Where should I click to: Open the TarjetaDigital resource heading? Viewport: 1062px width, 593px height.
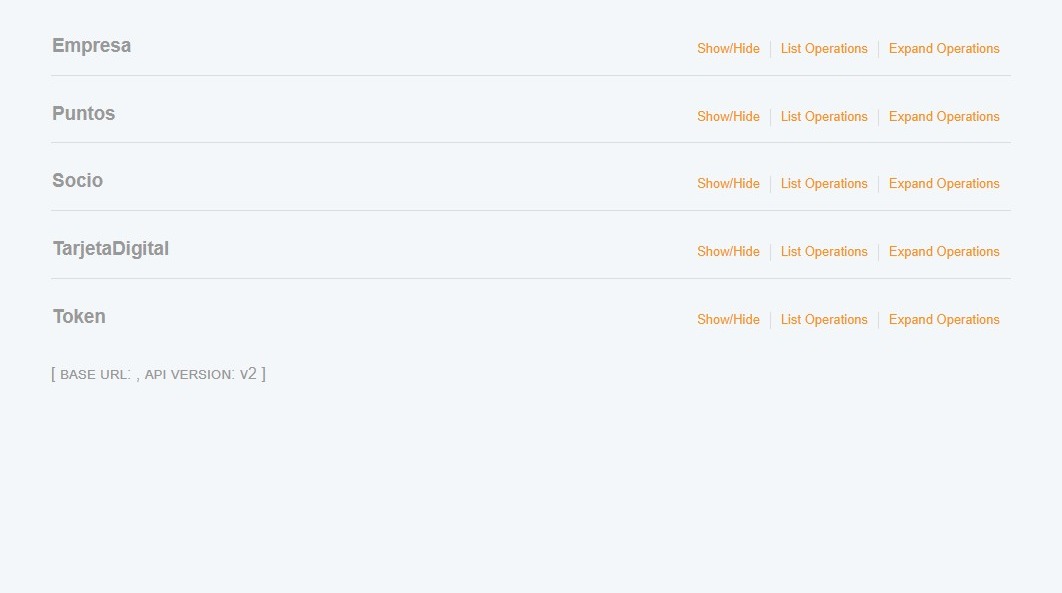[111, 249]
